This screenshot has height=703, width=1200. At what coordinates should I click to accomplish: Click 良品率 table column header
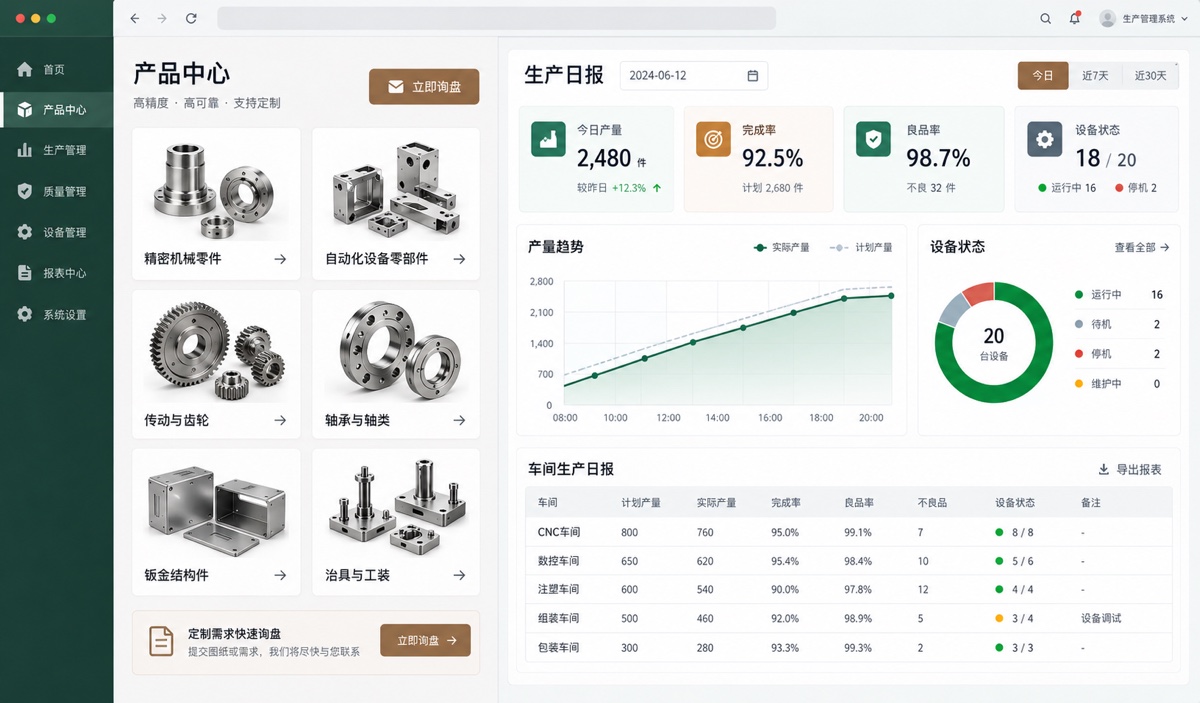(859, 502)
